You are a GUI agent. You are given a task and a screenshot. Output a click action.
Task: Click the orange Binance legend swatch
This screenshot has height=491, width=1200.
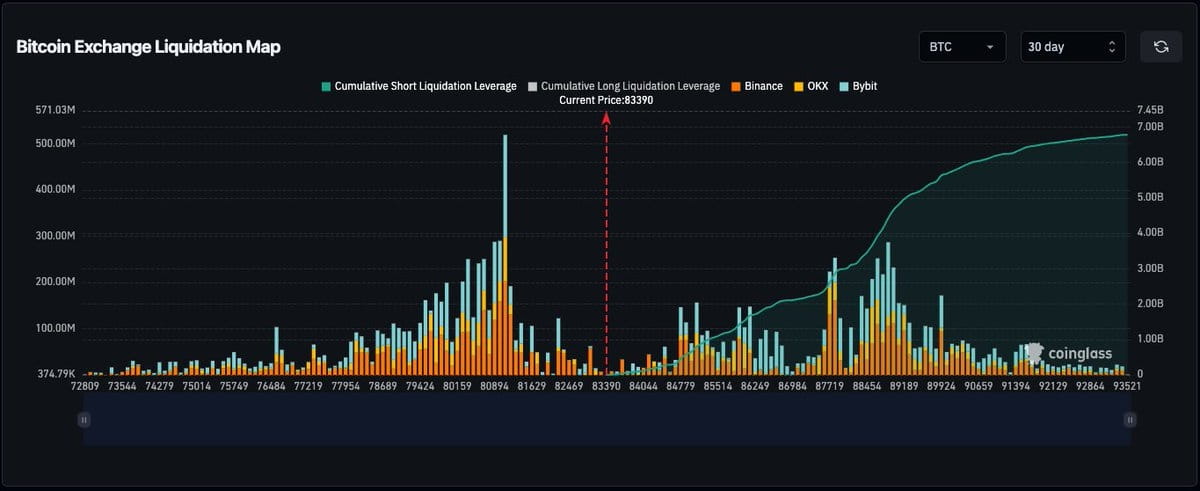735,87
